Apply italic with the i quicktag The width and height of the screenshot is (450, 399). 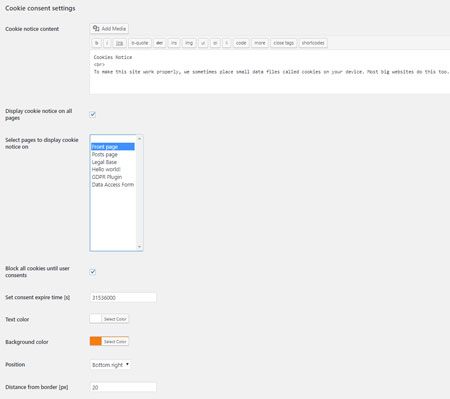tap(107, 43)
